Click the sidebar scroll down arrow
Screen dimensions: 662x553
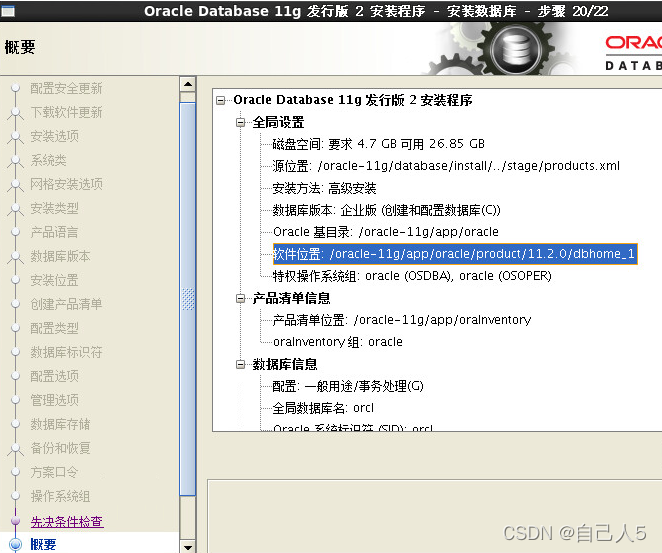click(187, 547)
